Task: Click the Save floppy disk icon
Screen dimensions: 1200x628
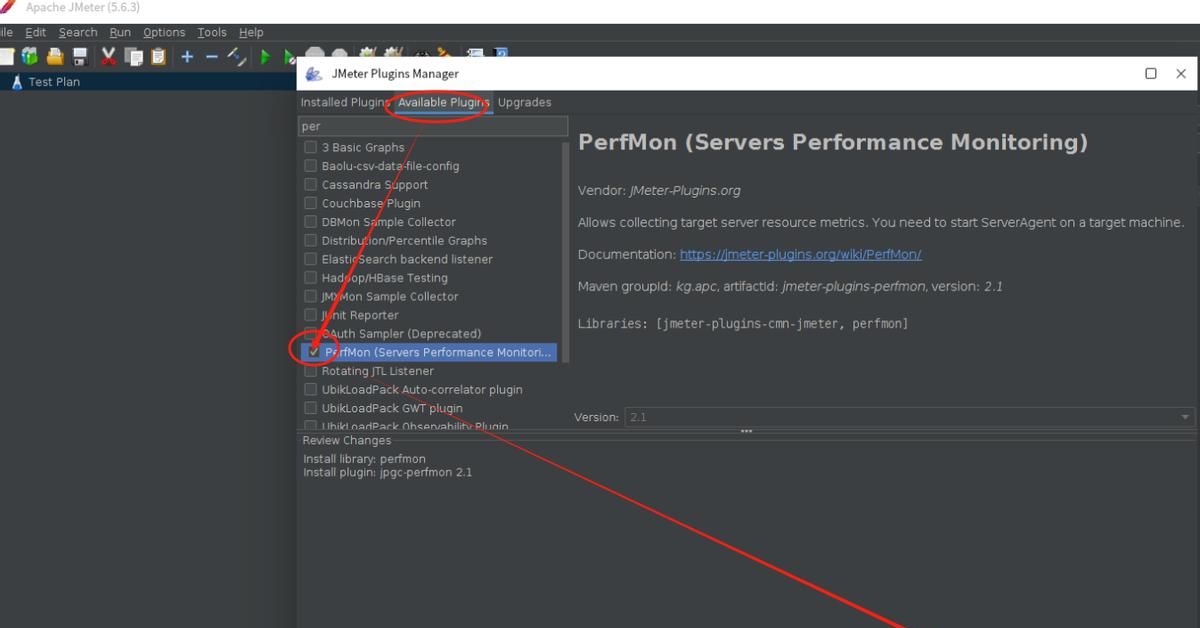Action: click(x=80, y=57)
